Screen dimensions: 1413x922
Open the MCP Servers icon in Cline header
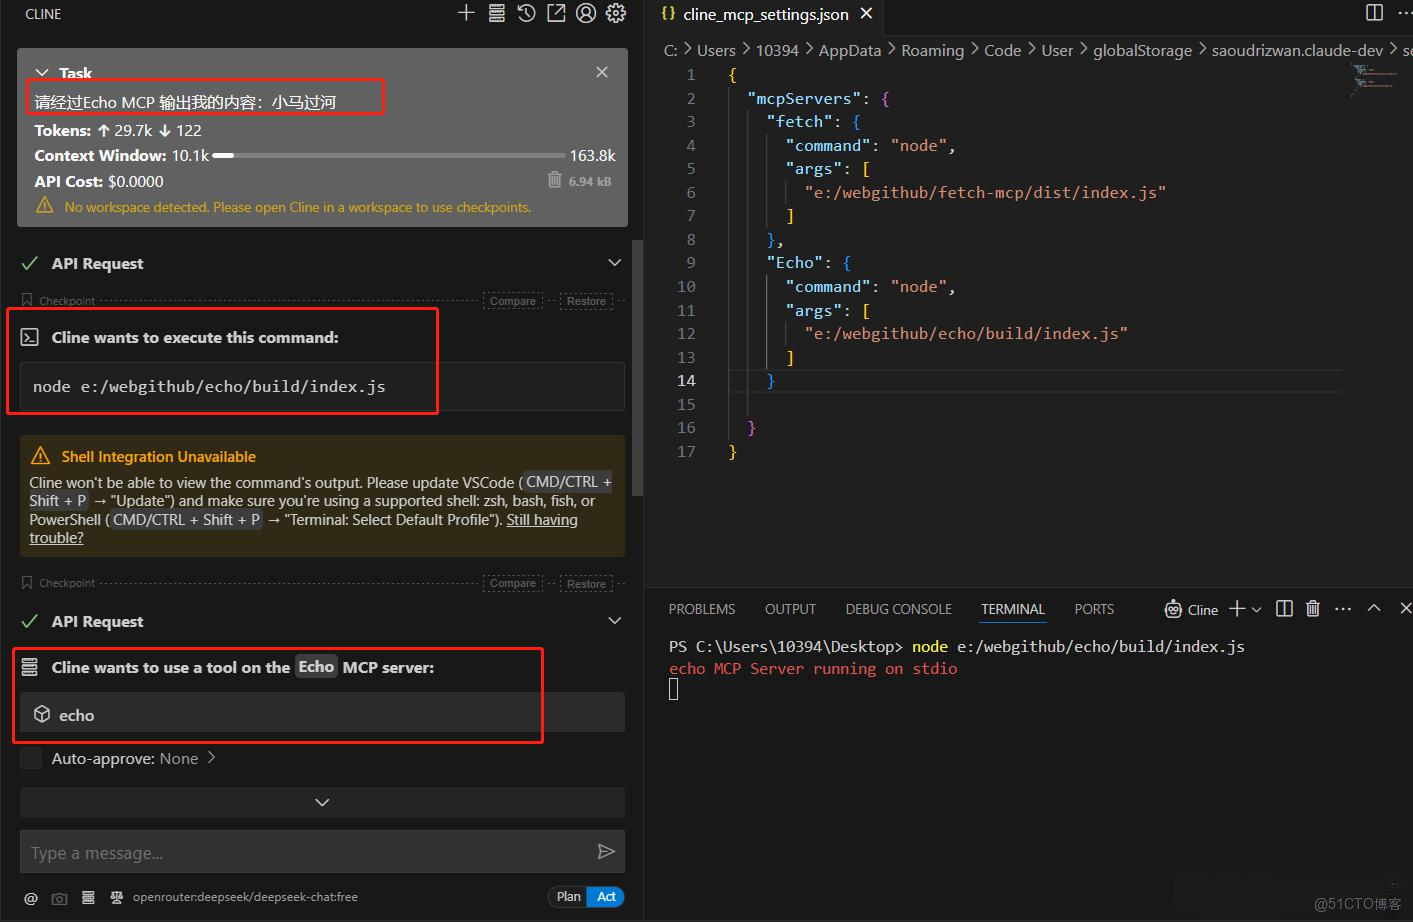tap(496, 13)
